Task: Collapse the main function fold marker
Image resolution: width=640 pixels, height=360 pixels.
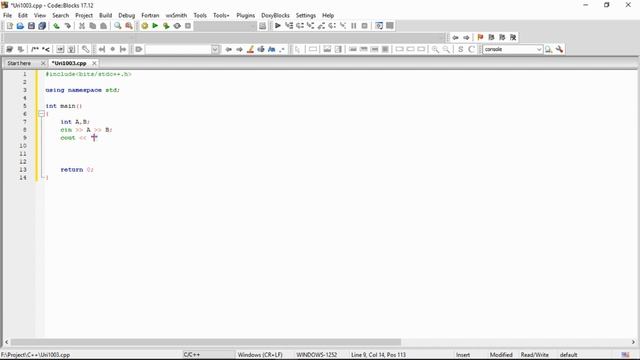Action: click(41, 114)
